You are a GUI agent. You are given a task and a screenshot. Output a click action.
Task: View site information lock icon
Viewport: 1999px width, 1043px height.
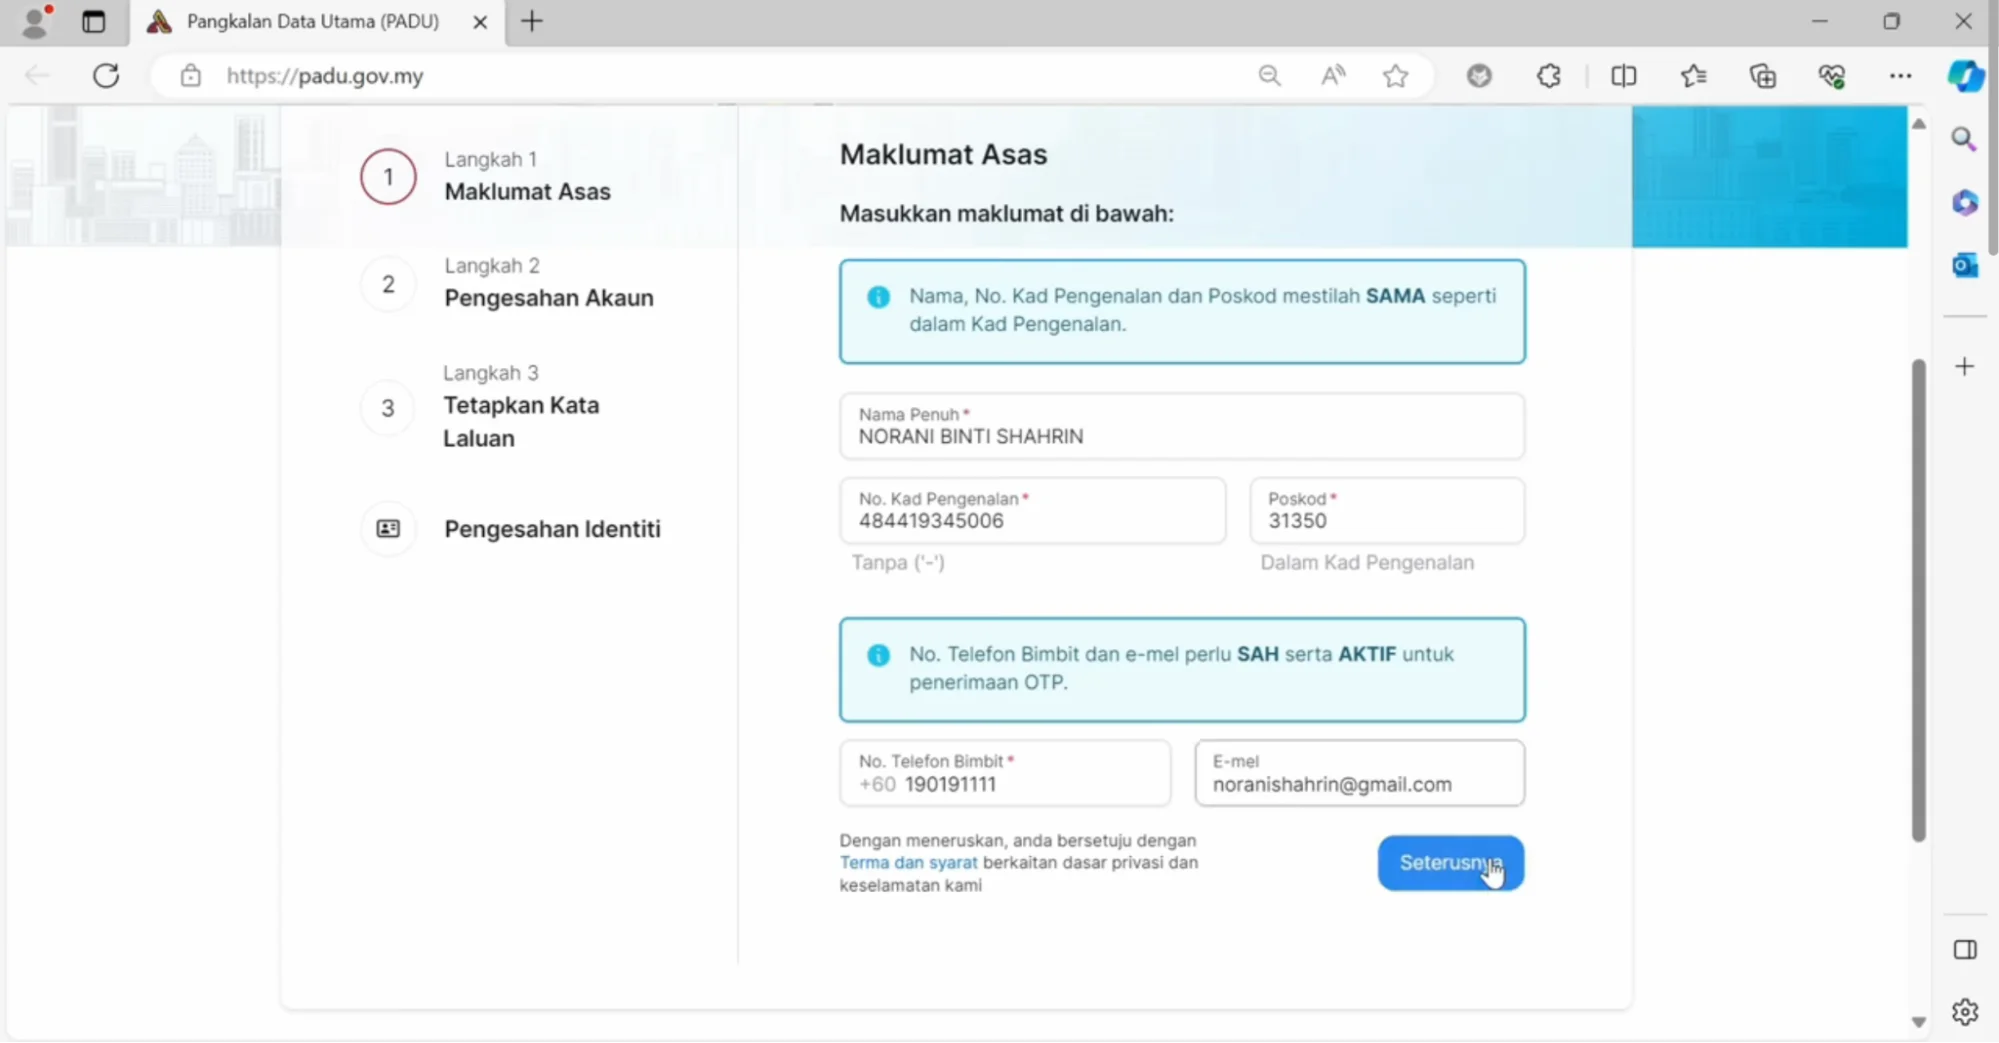(x=191, y=76)
